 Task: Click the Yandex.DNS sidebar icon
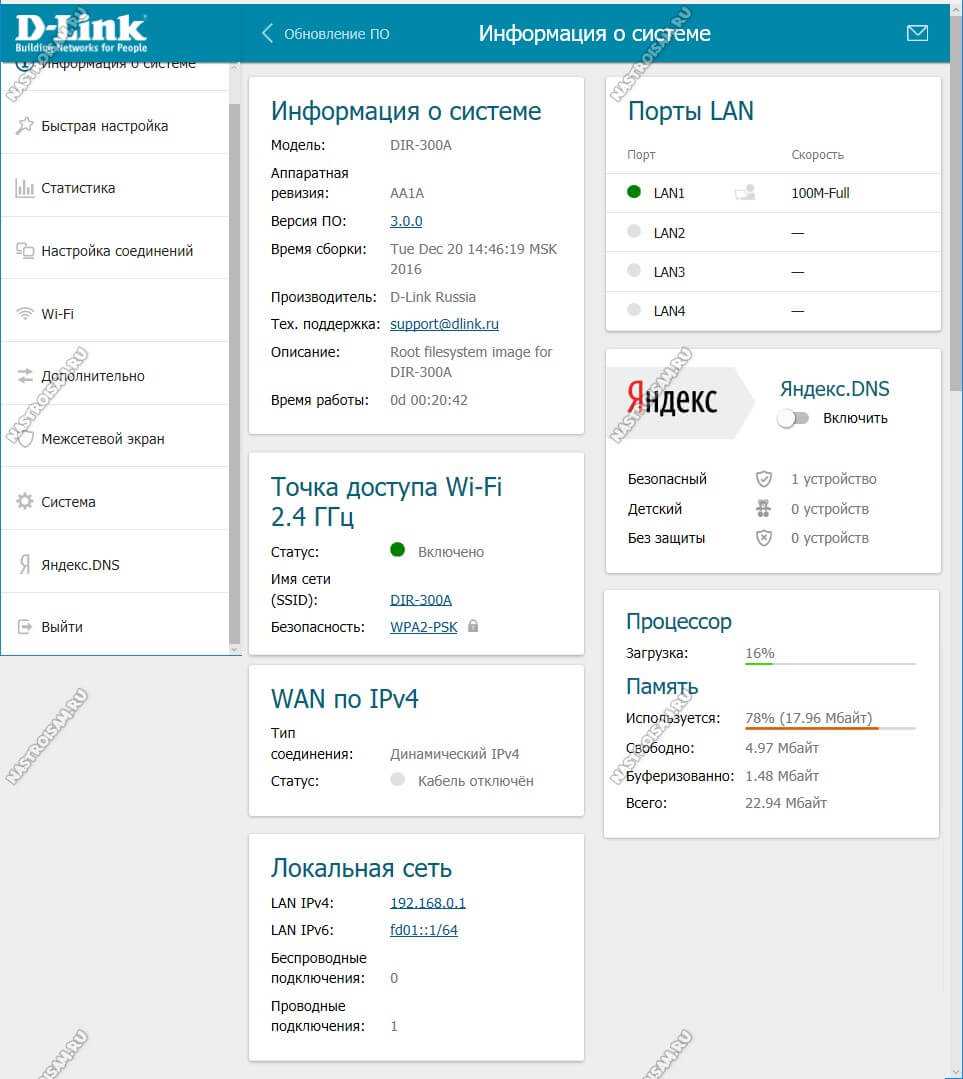click(25, 565)
